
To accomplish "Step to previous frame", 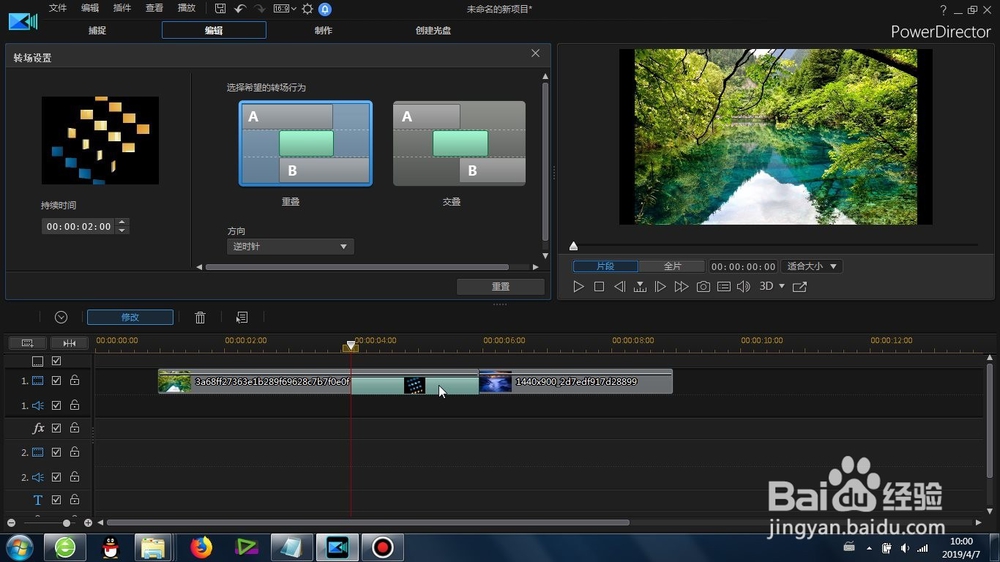I will click(x=619, y=286).
